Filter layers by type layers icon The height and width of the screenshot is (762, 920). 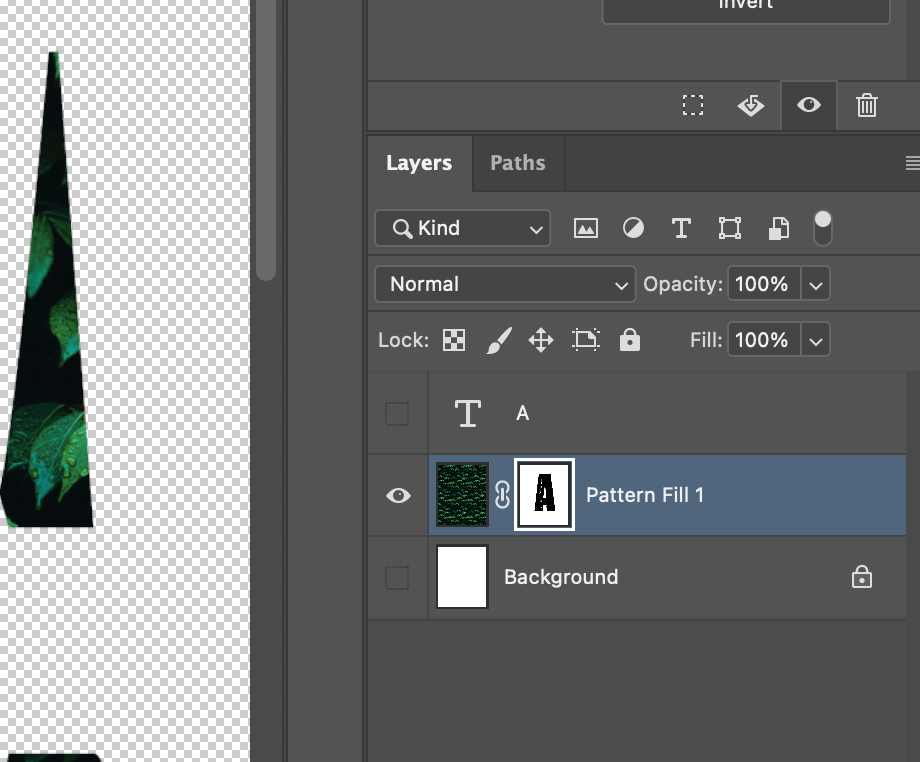pos(681,228)
